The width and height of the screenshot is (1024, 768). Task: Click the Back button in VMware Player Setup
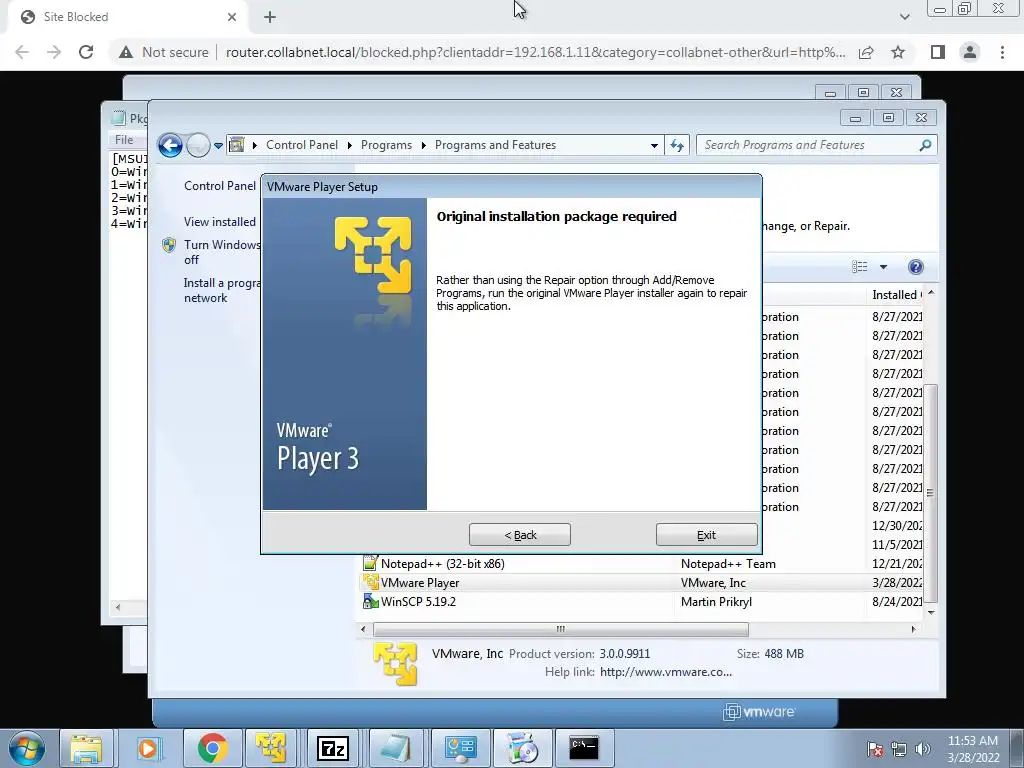519,535
